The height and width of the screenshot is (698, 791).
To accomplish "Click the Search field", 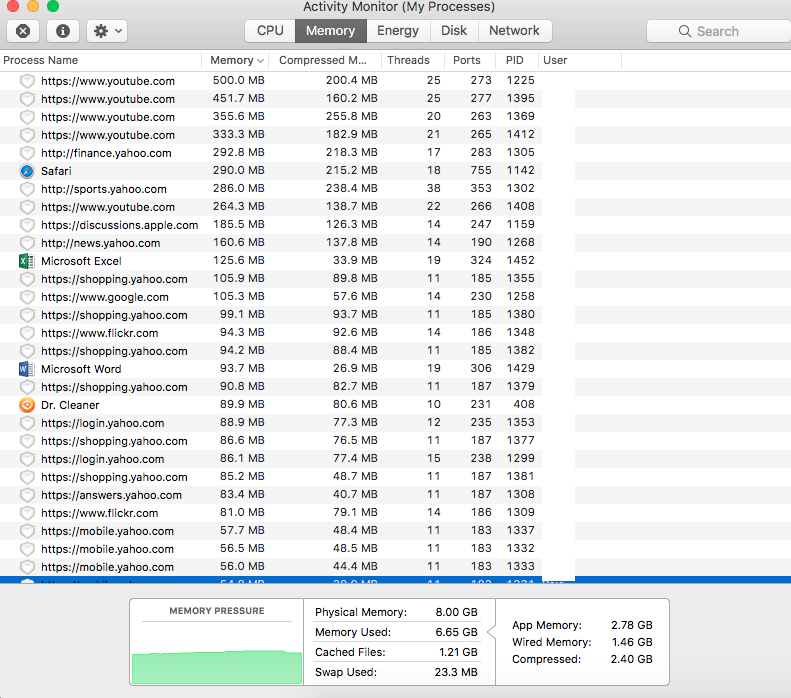I will tap(719, 31).
